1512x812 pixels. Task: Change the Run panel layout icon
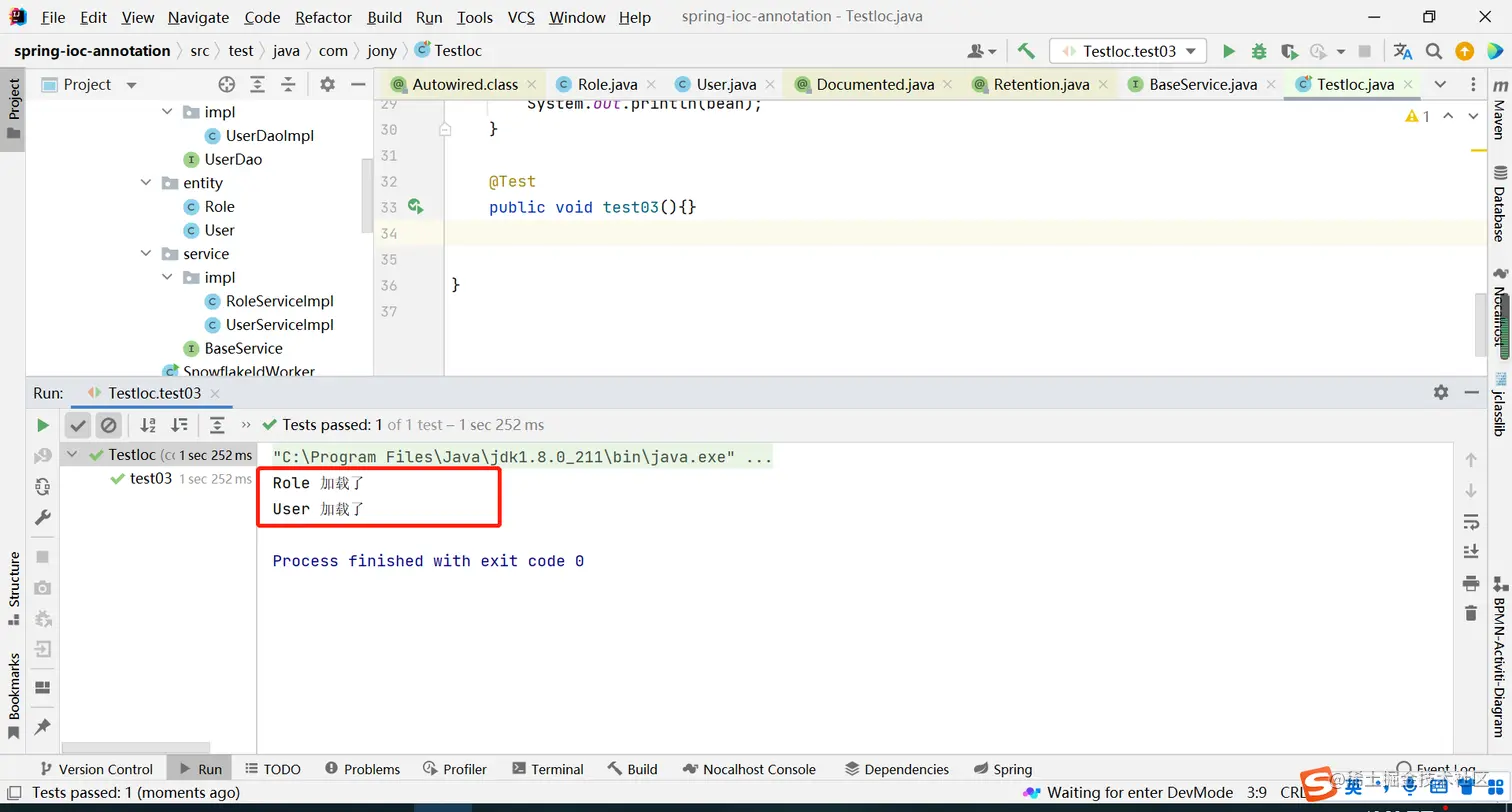coord(42,687)
